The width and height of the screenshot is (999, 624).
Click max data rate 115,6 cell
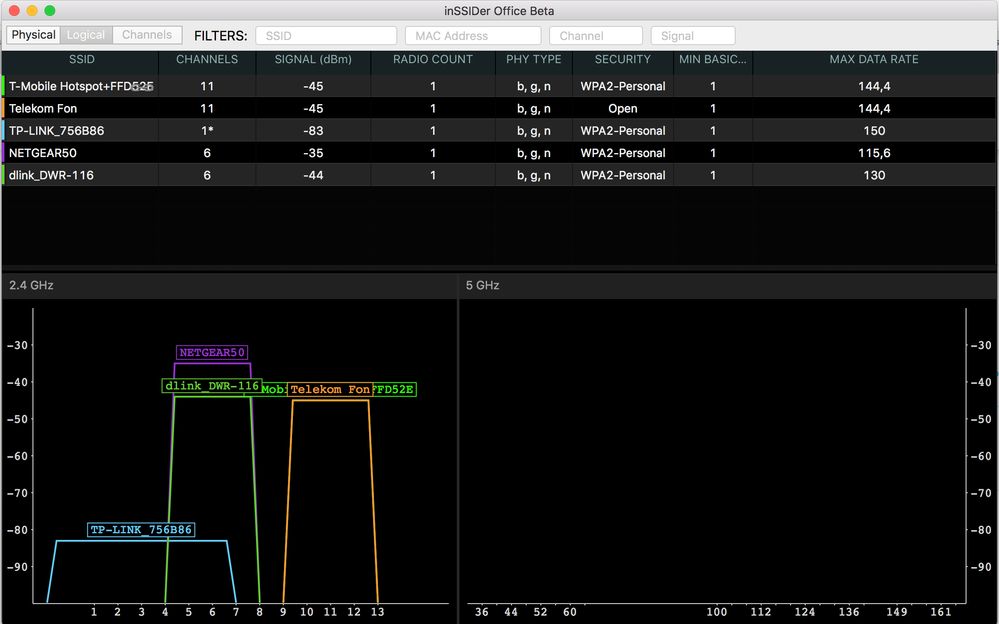pos(874,153)
